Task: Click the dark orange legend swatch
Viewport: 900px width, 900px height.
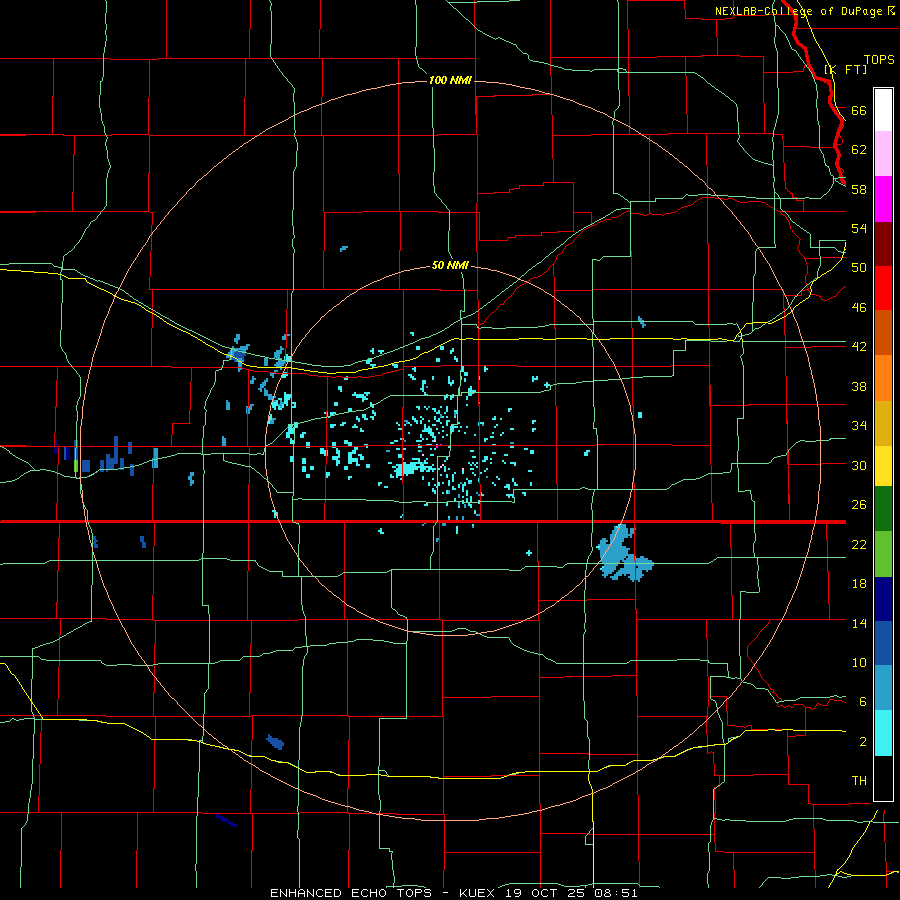Action: (x=883, y=333)
